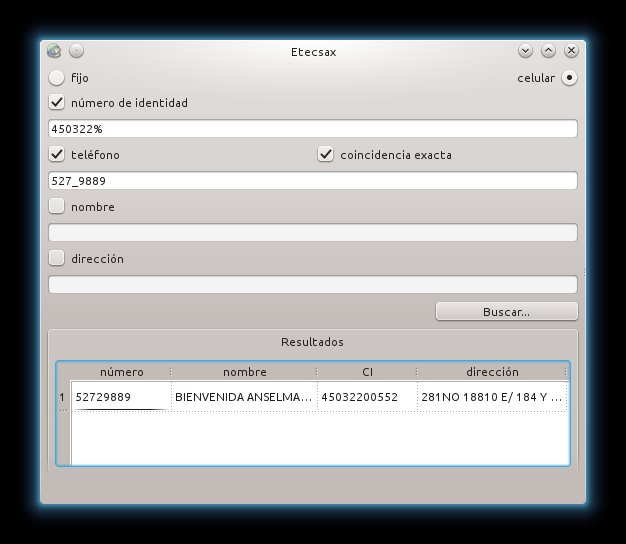This screenshot has width=626, height=544.
Task: Click the dirección column header
Action: pos(491,372)
